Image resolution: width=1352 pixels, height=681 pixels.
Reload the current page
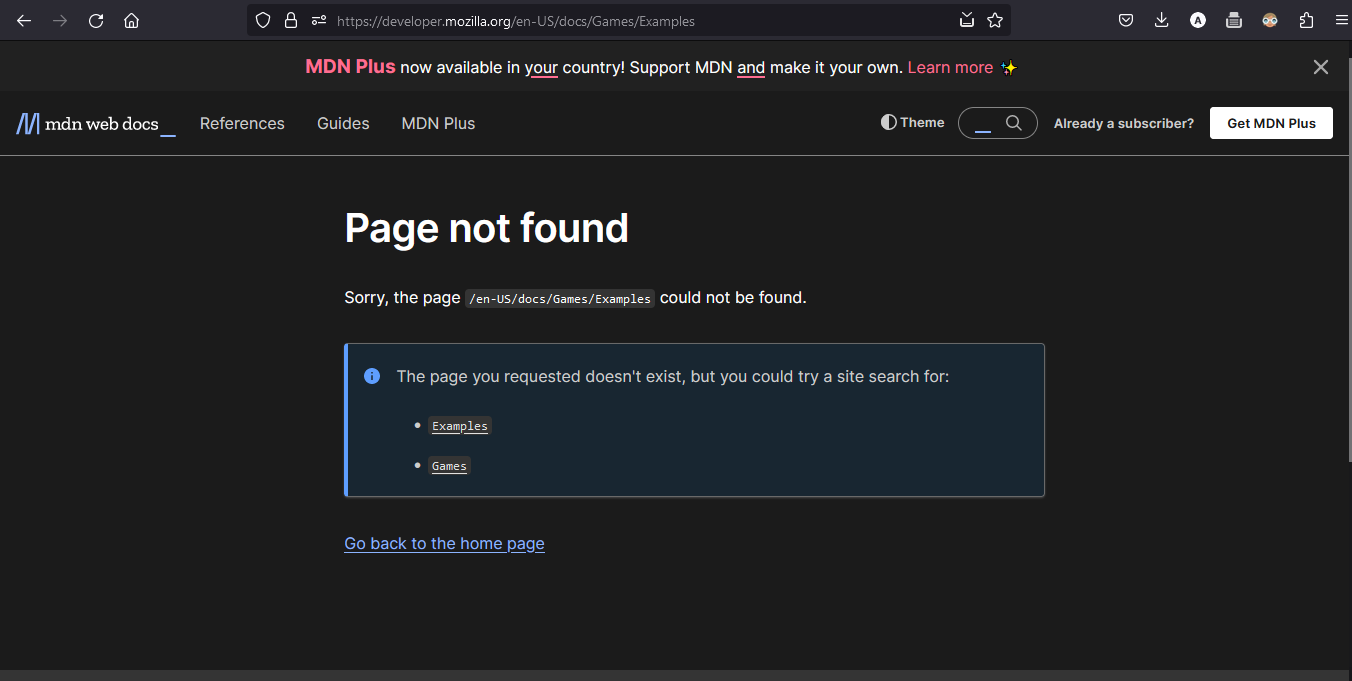click(x=95, y=20)
